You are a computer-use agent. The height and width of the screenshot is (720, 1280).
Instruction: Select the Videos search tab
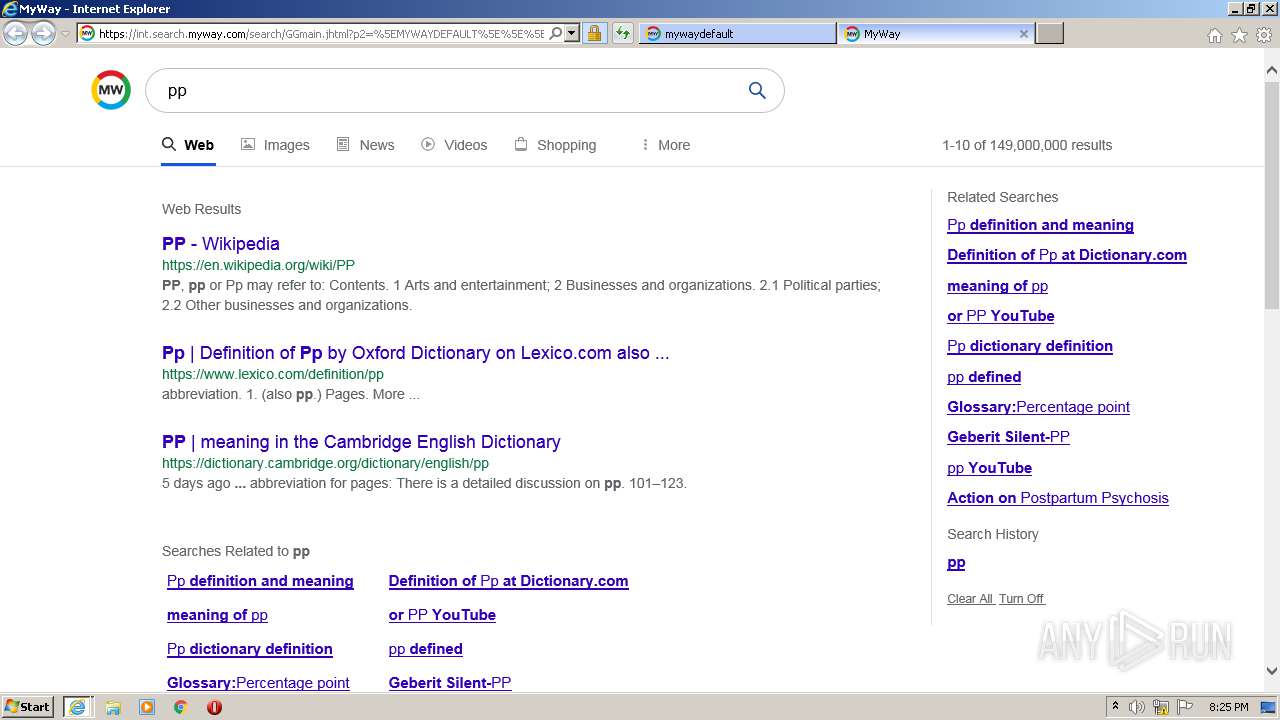click(454, 145)
